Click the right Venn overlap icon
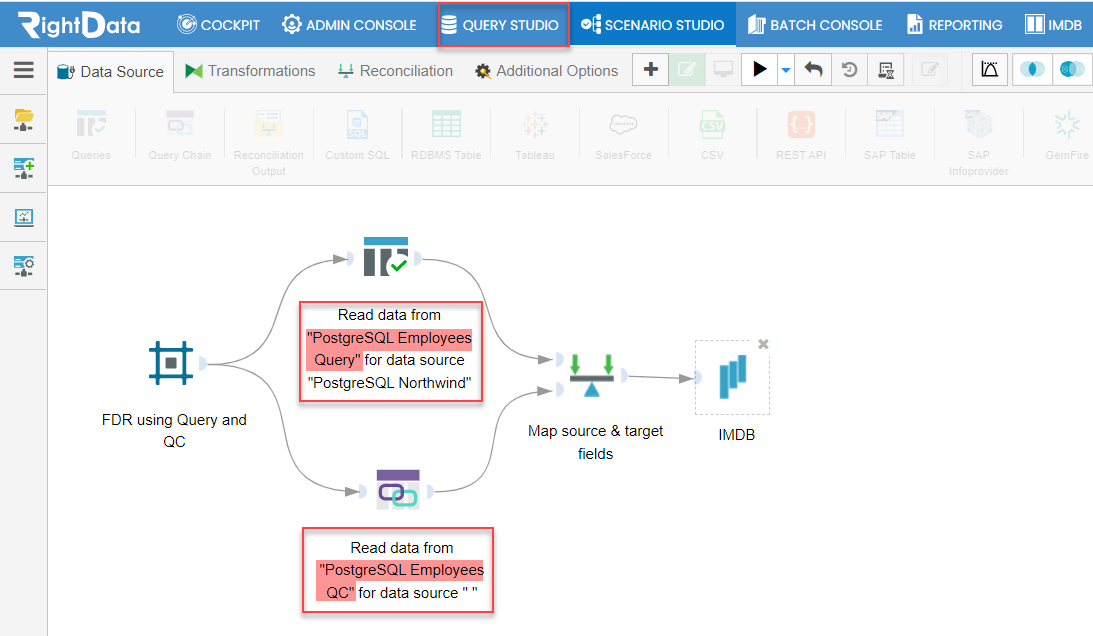The height and width of the screenshot is (636, 1093). [x=1071, y=70]
